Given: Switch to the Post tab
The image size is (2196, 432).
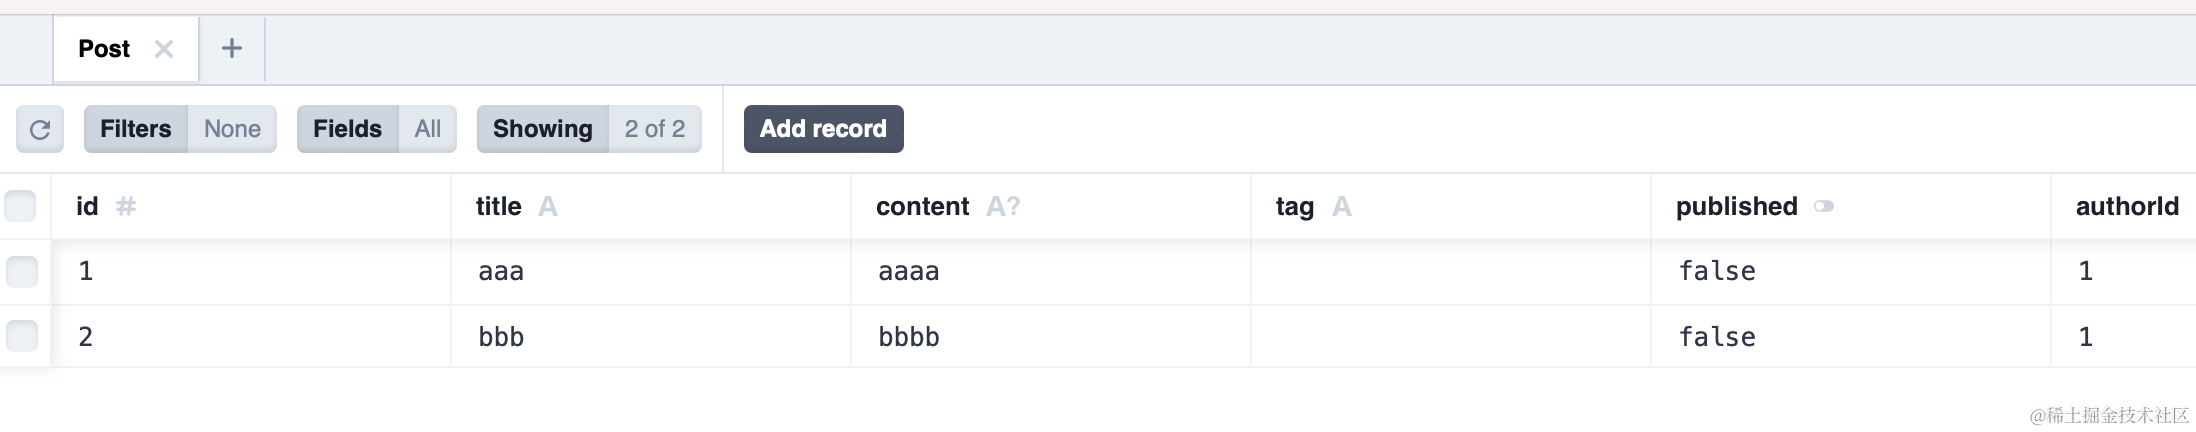Looking at the screenshot, I should [104, 49].
